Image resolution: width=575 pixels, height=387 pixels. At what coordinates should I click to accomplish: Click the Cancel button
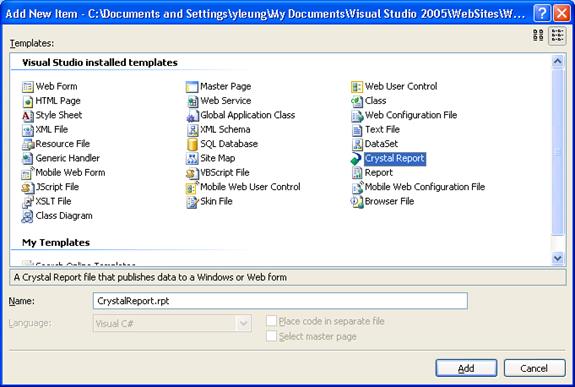point(534,368)
